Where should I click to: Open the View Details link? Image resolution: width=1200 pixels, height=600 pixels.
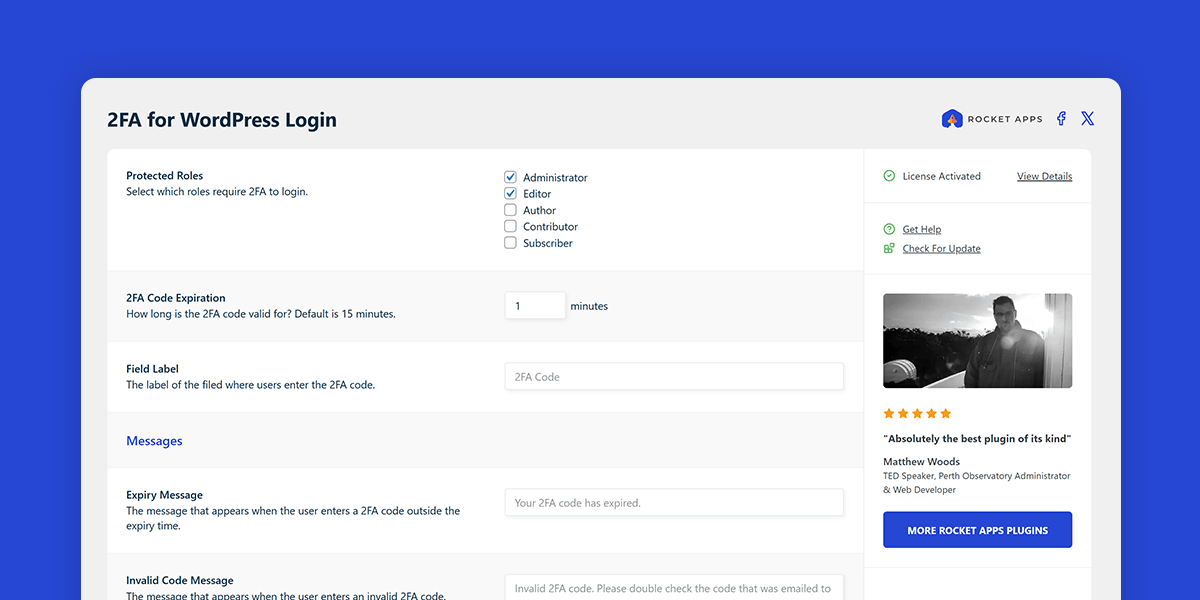tap(1044, 176)
